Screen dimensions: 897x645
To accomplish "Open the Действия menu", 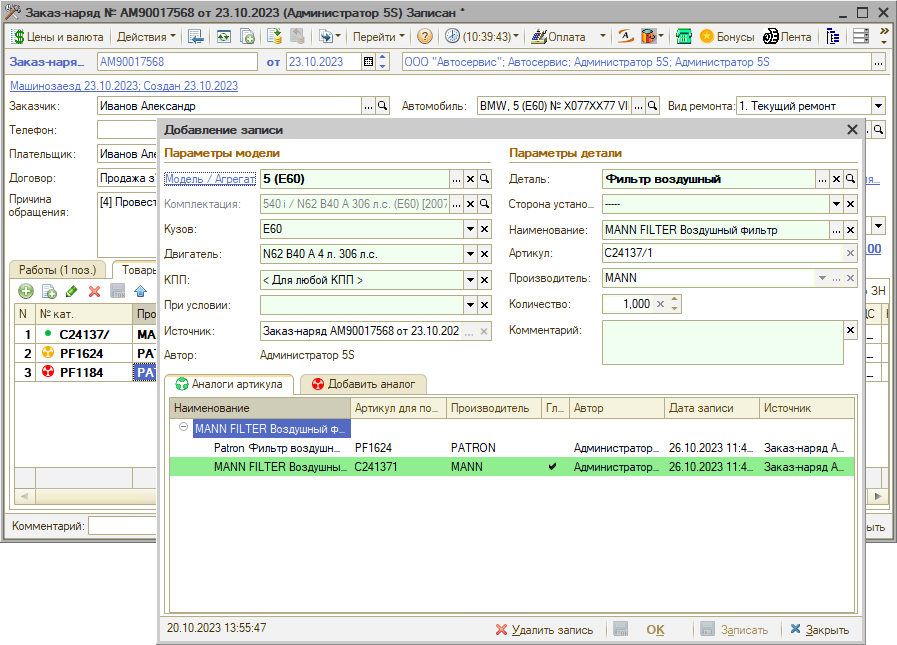I will 146,37.
